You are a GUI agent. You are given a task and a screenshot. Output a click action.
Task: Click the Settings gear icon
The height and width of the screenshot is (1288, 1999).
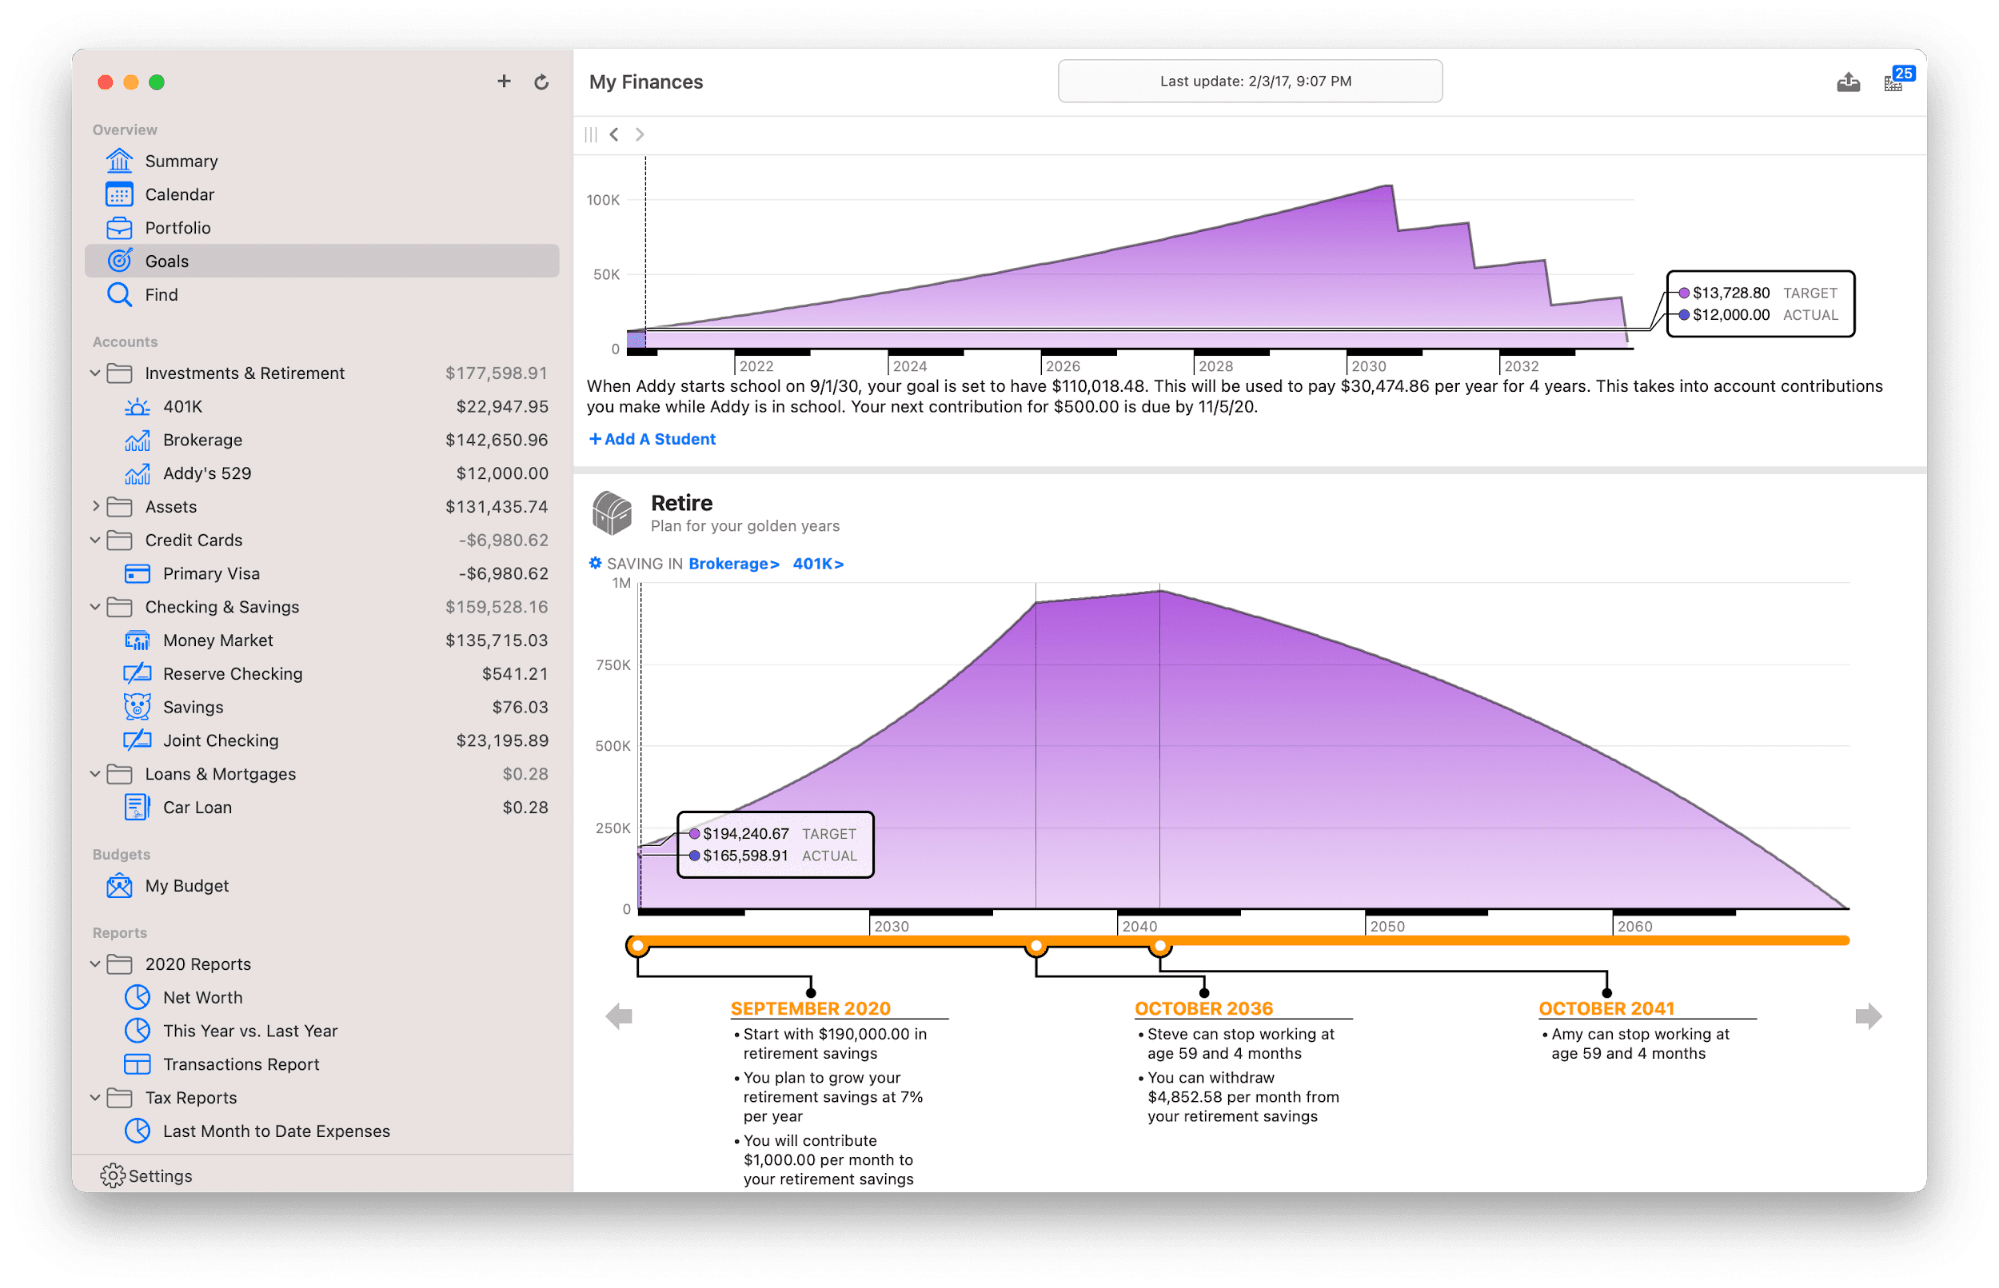(113, 1175)
